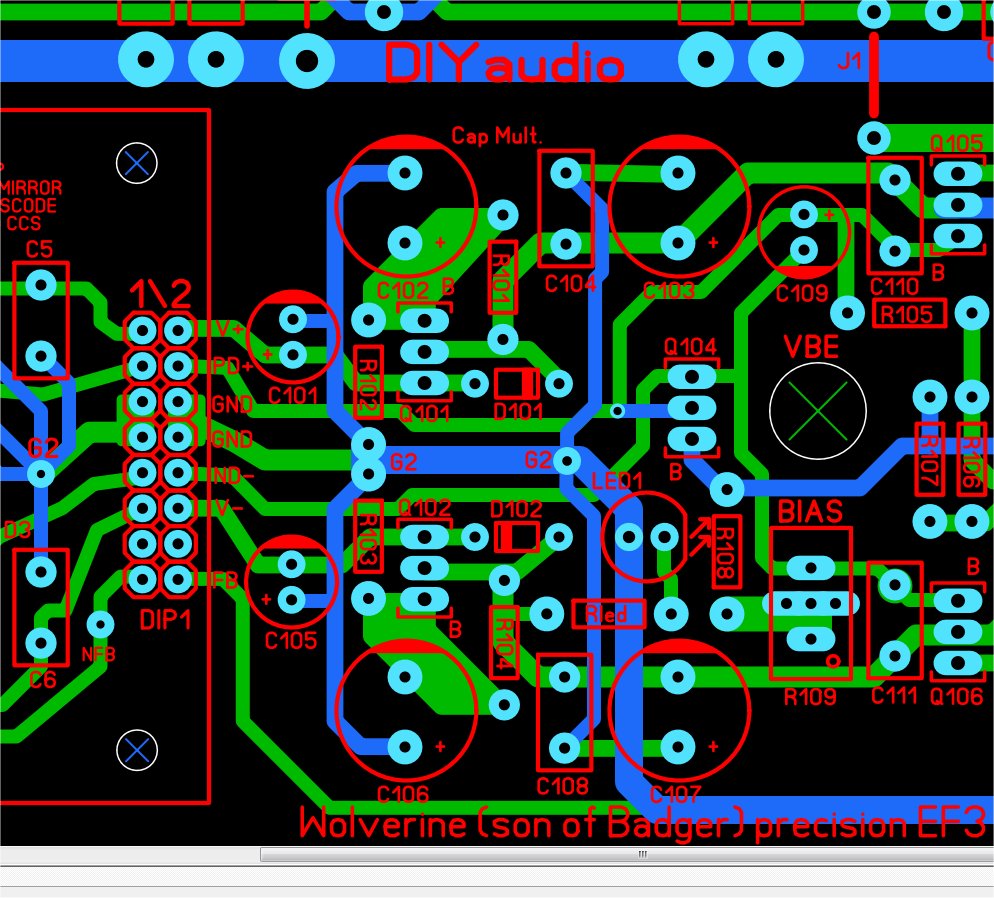Image resolution: width=994 pixels, height=898 pixels.
Task: Select the CCS silkscreen text
Action: pos(23,224)
